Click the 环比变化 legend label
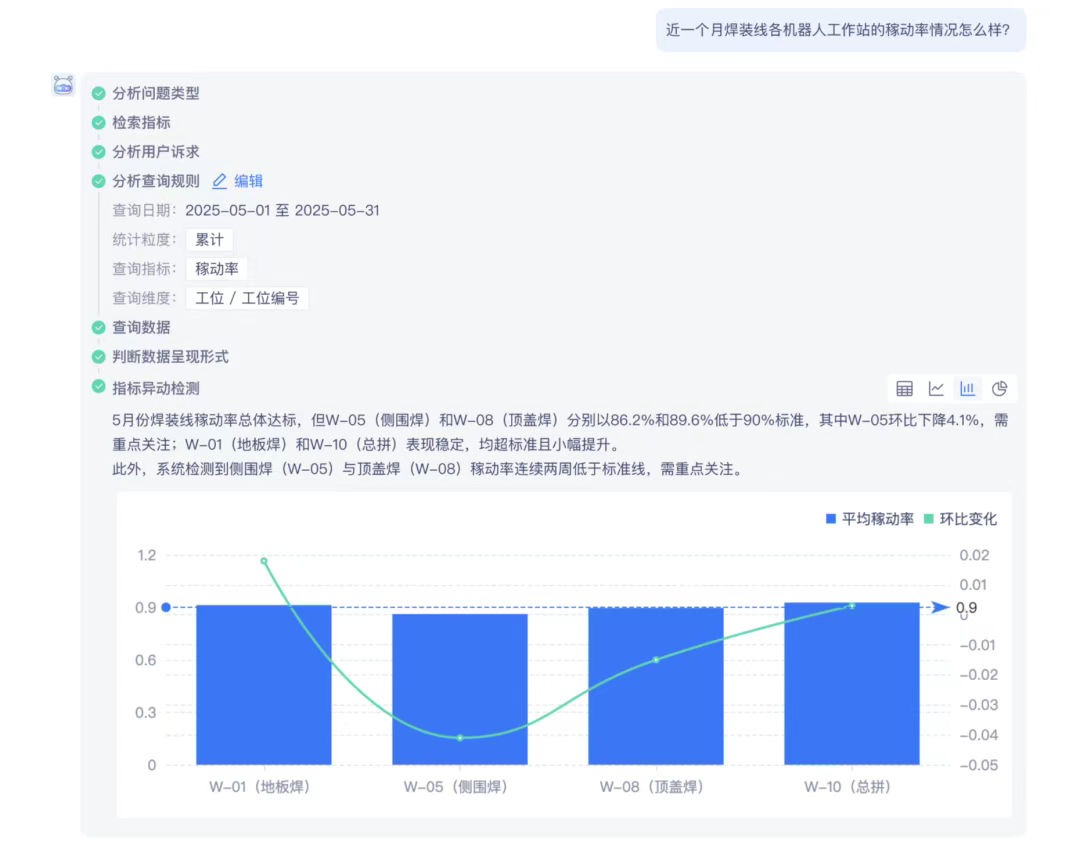 968,519
